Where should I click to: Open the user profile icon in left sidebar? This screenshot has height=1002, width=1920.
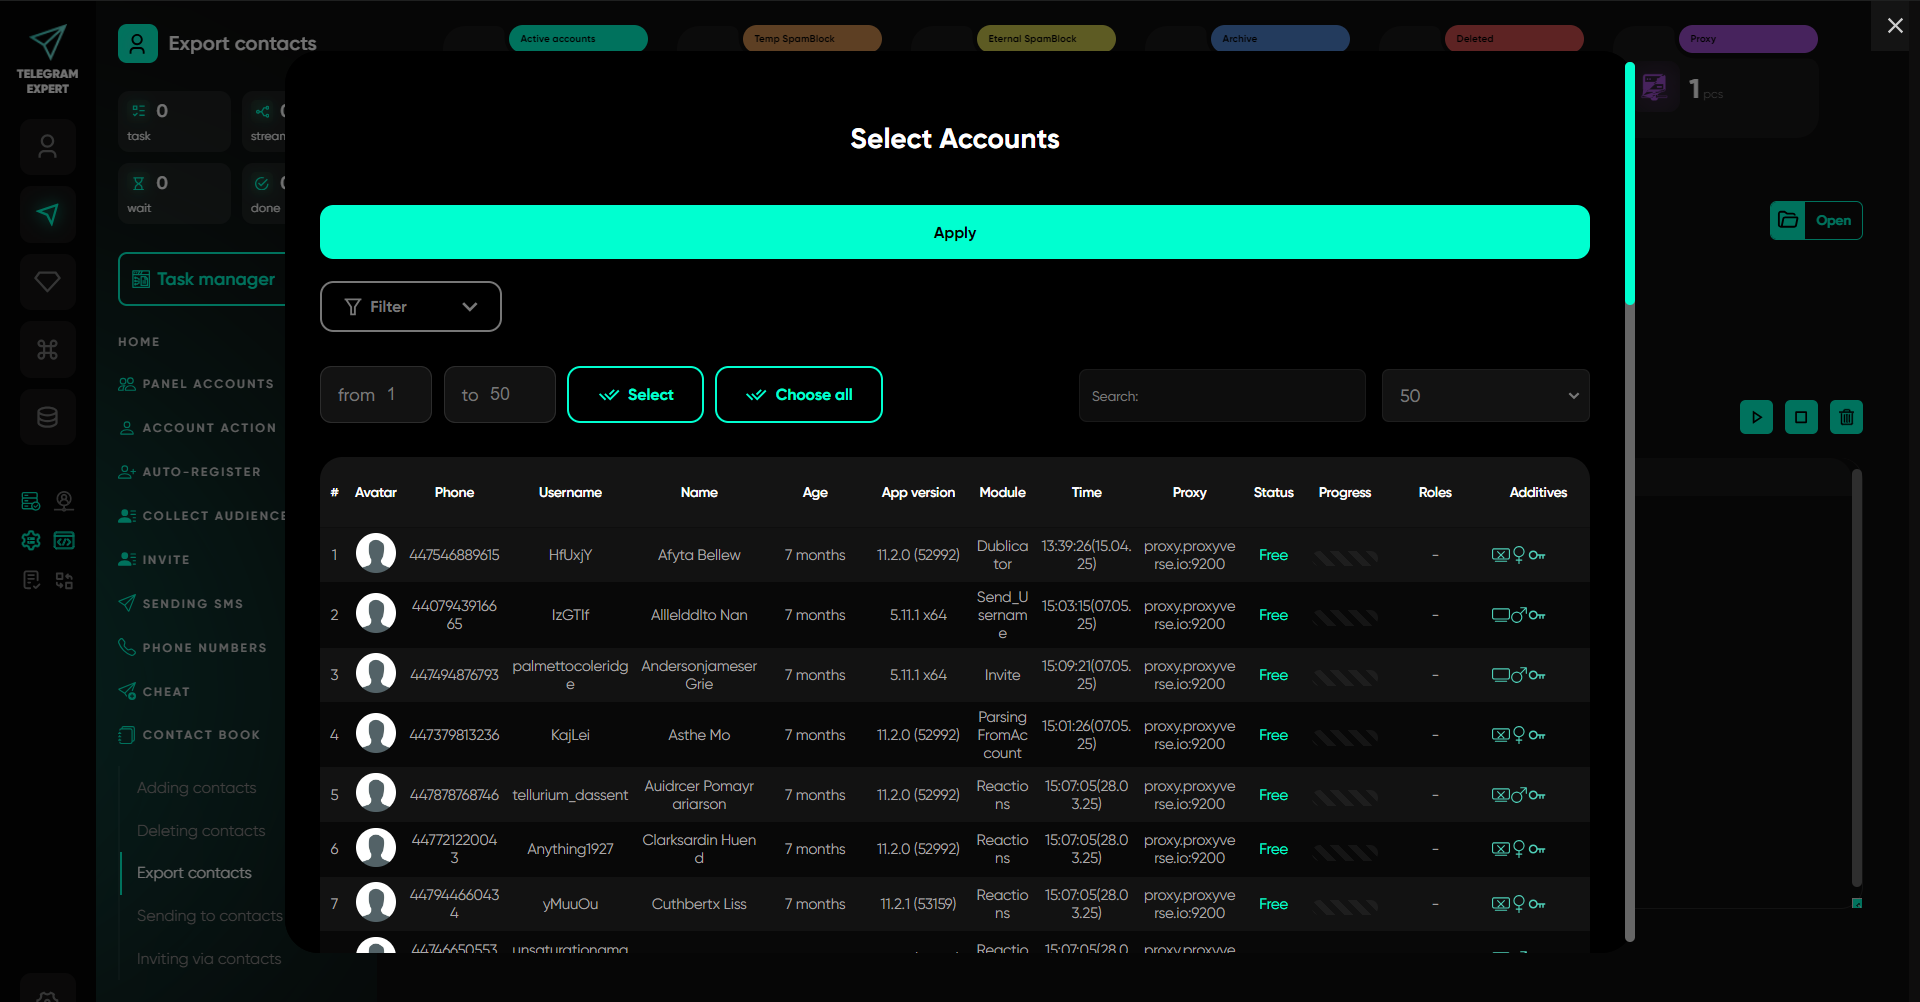(47, 147)
